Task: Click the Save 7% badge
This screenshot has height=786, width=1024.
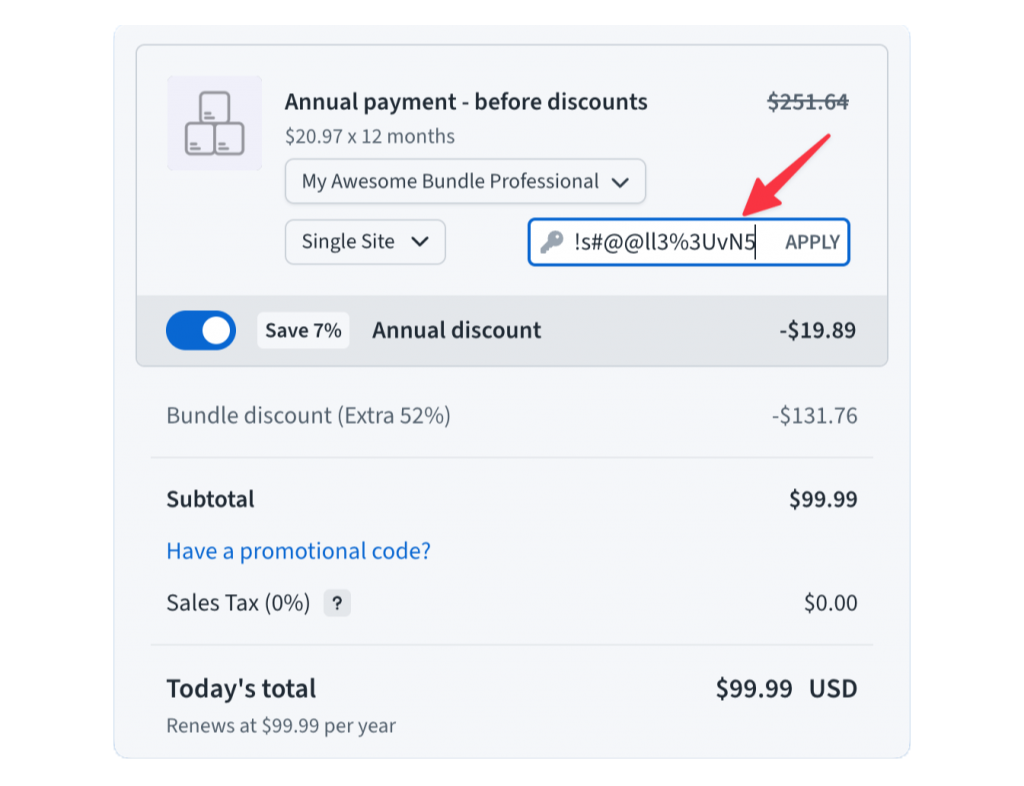Action: click(303, 330)
